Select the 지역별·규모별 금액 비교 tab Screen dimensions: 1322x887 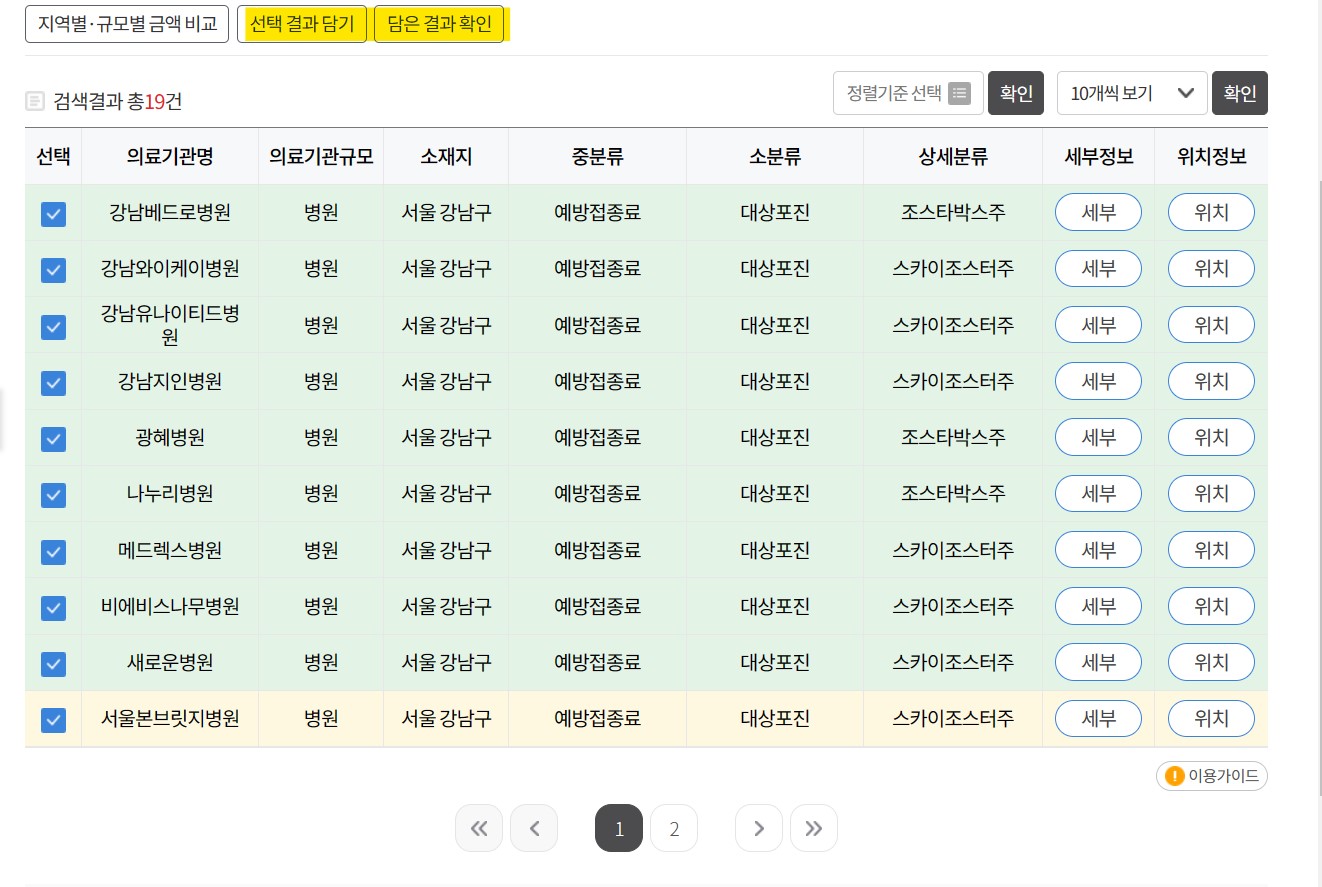click(x=126, y=23)
